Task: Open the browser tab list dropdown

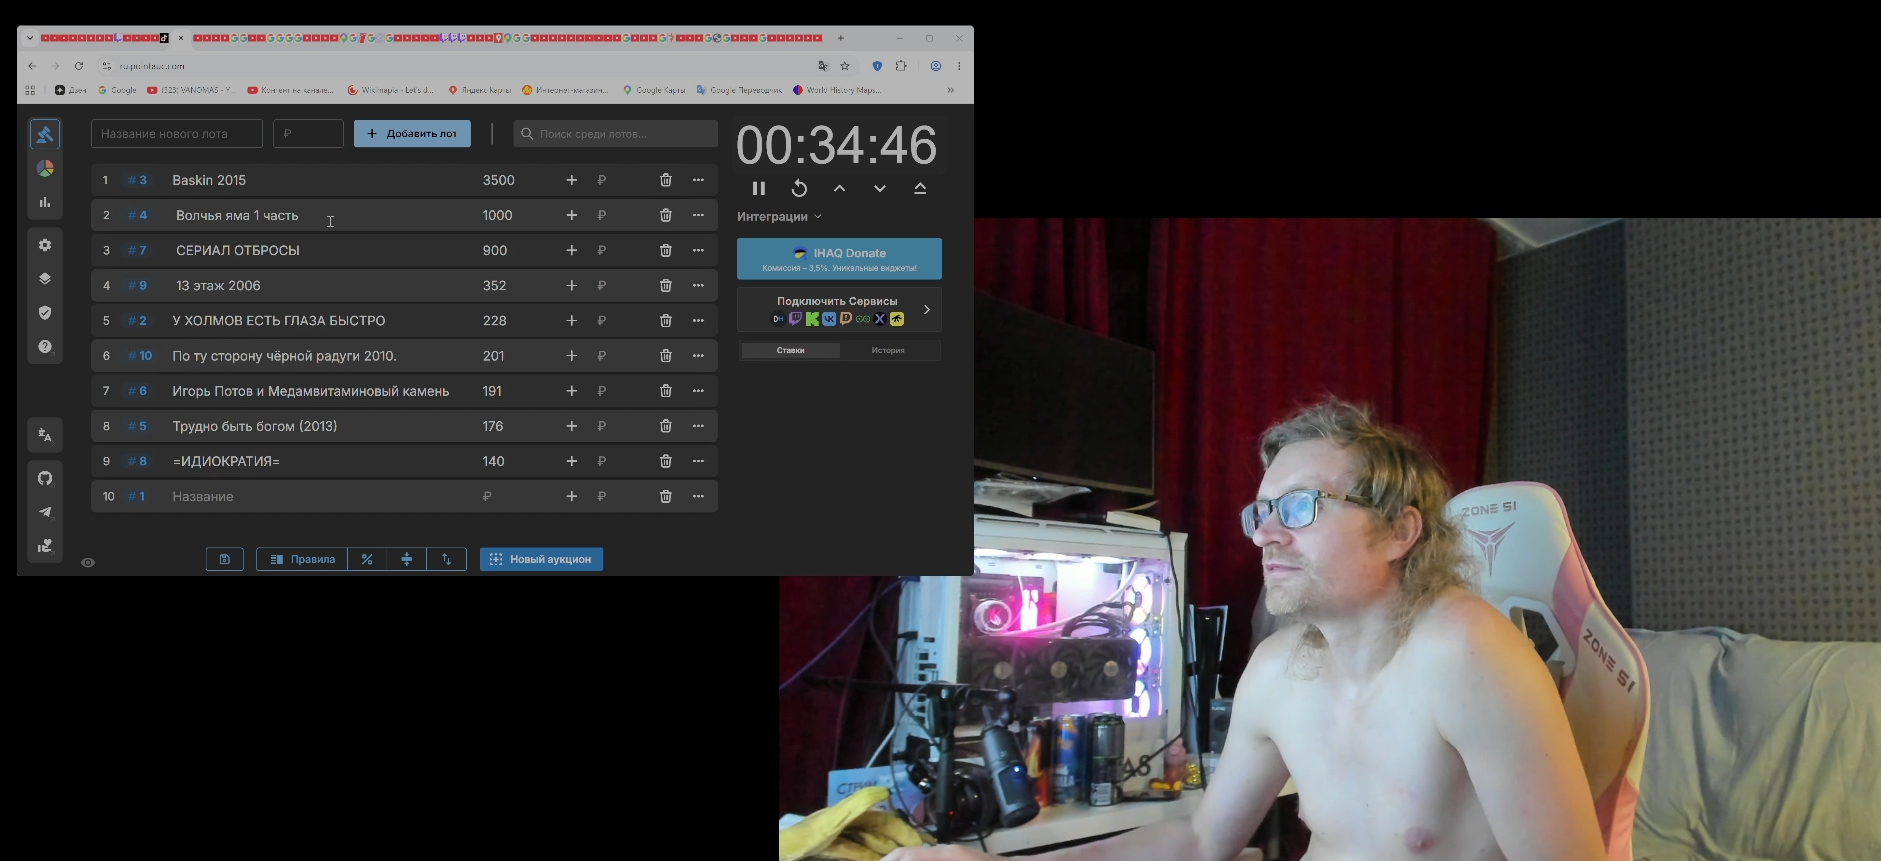Action: click(30, 38)
